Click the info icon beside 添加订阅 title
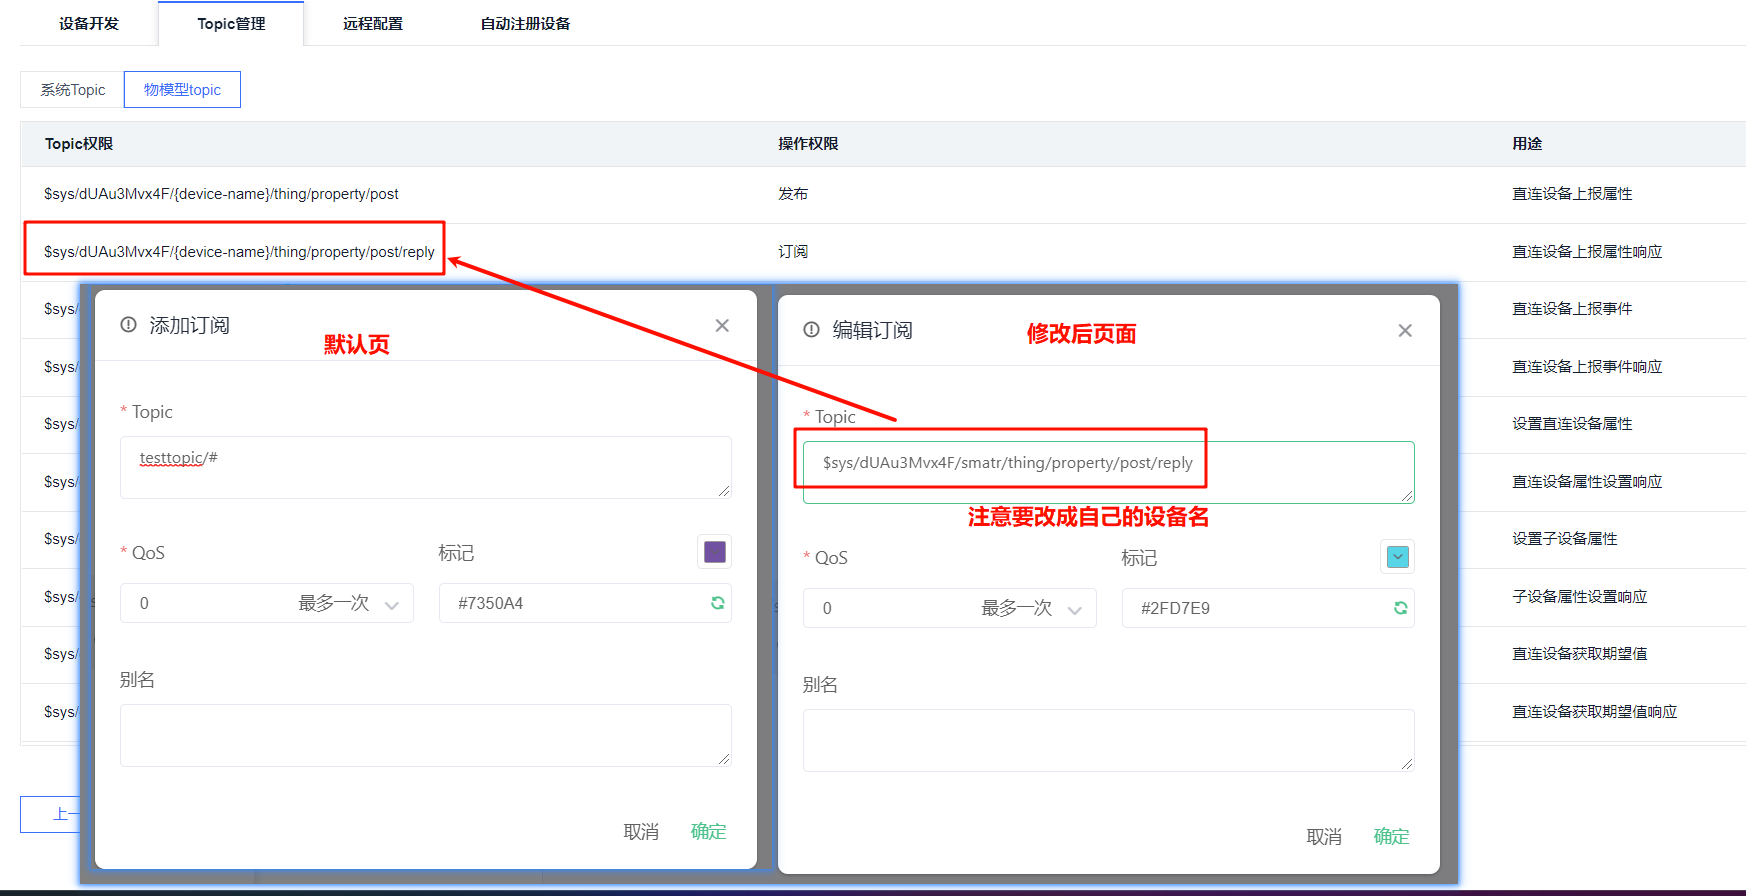The image size is (1746, 896). point(128,325)
